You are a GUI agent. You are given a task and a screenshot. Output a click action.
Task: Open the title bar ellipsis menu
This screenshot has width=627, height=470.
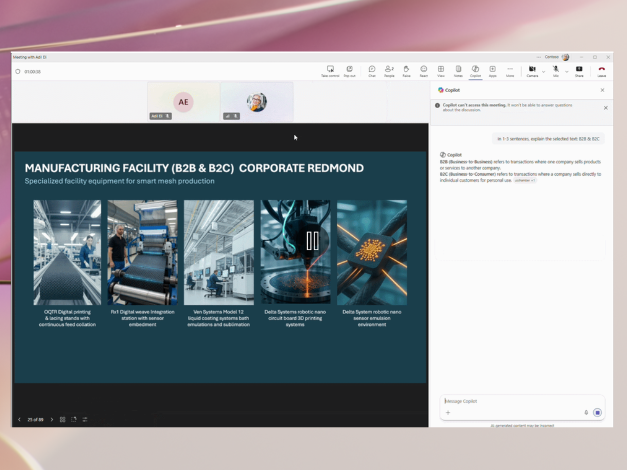539,57
